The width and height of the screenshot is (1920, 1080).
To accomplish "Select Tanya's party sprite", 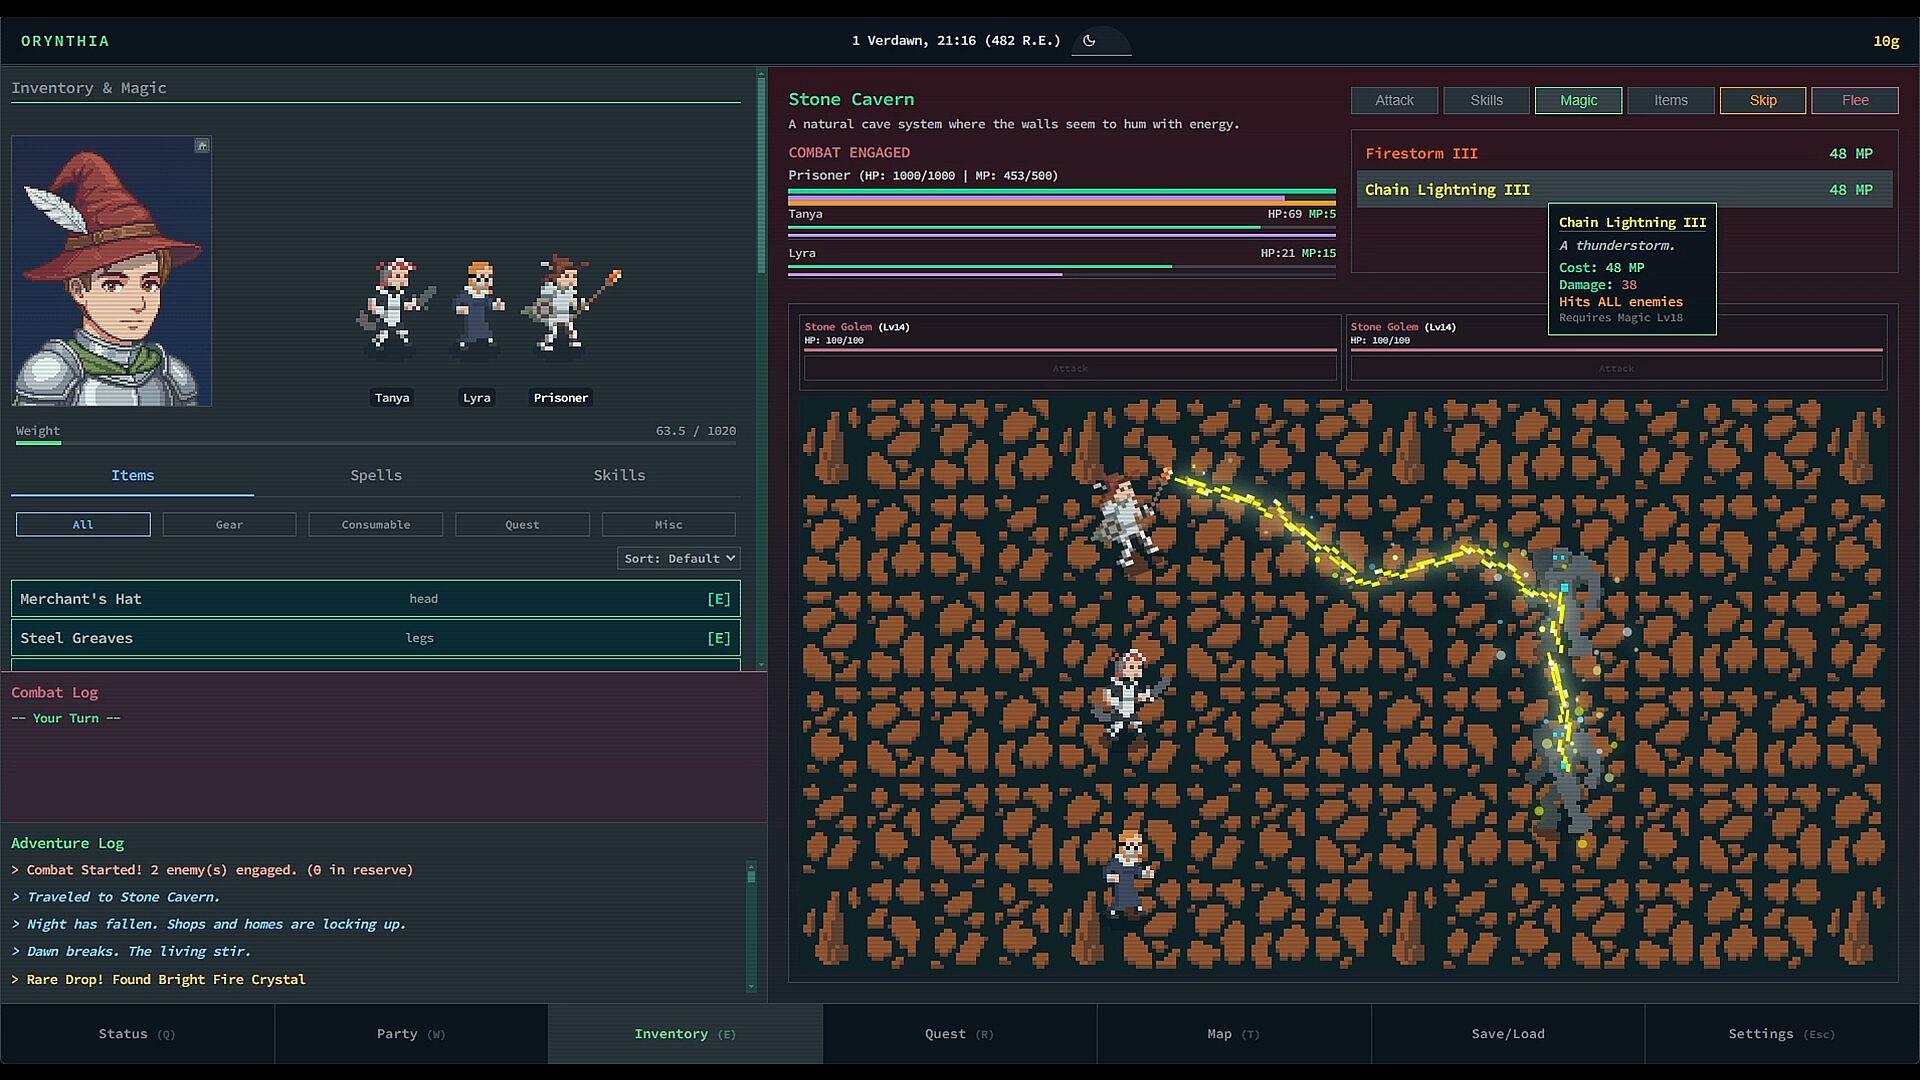I will [x=392, y=305].
